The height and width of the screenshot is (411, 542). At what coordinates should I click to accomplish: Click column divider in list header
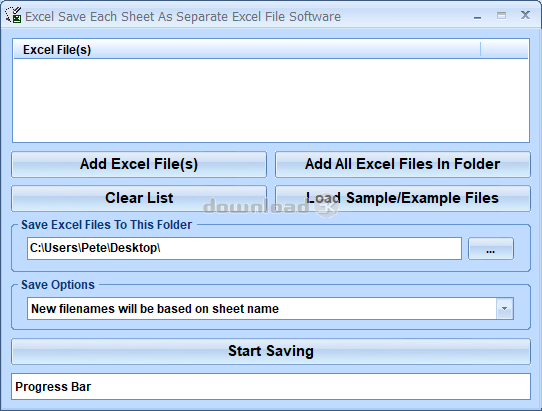pyautogui.click(x=480, y=49)
